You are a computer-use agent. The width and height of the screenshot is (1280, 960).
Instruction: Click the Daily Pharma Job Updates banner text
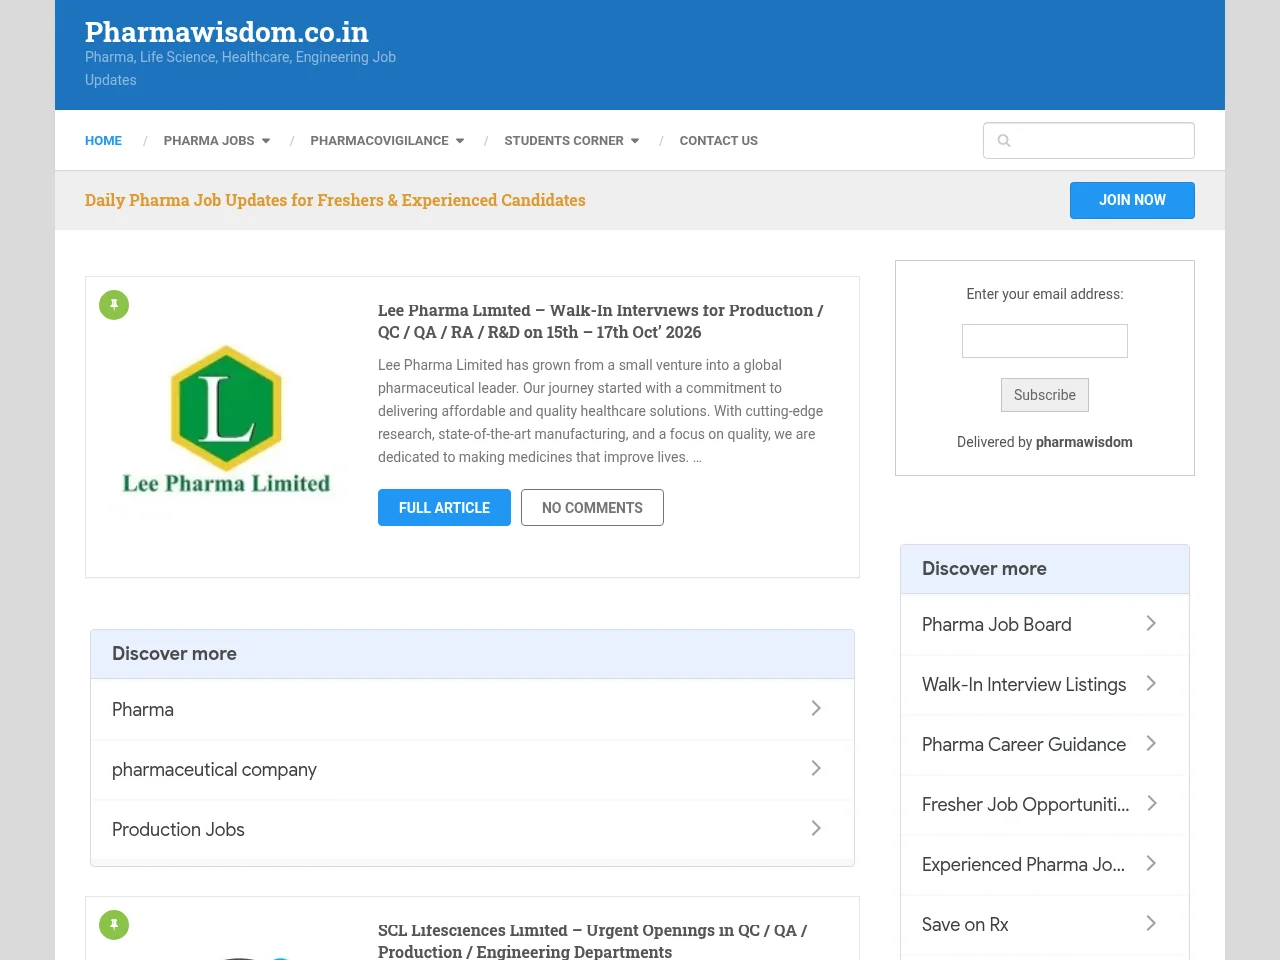tap(335, 200)
